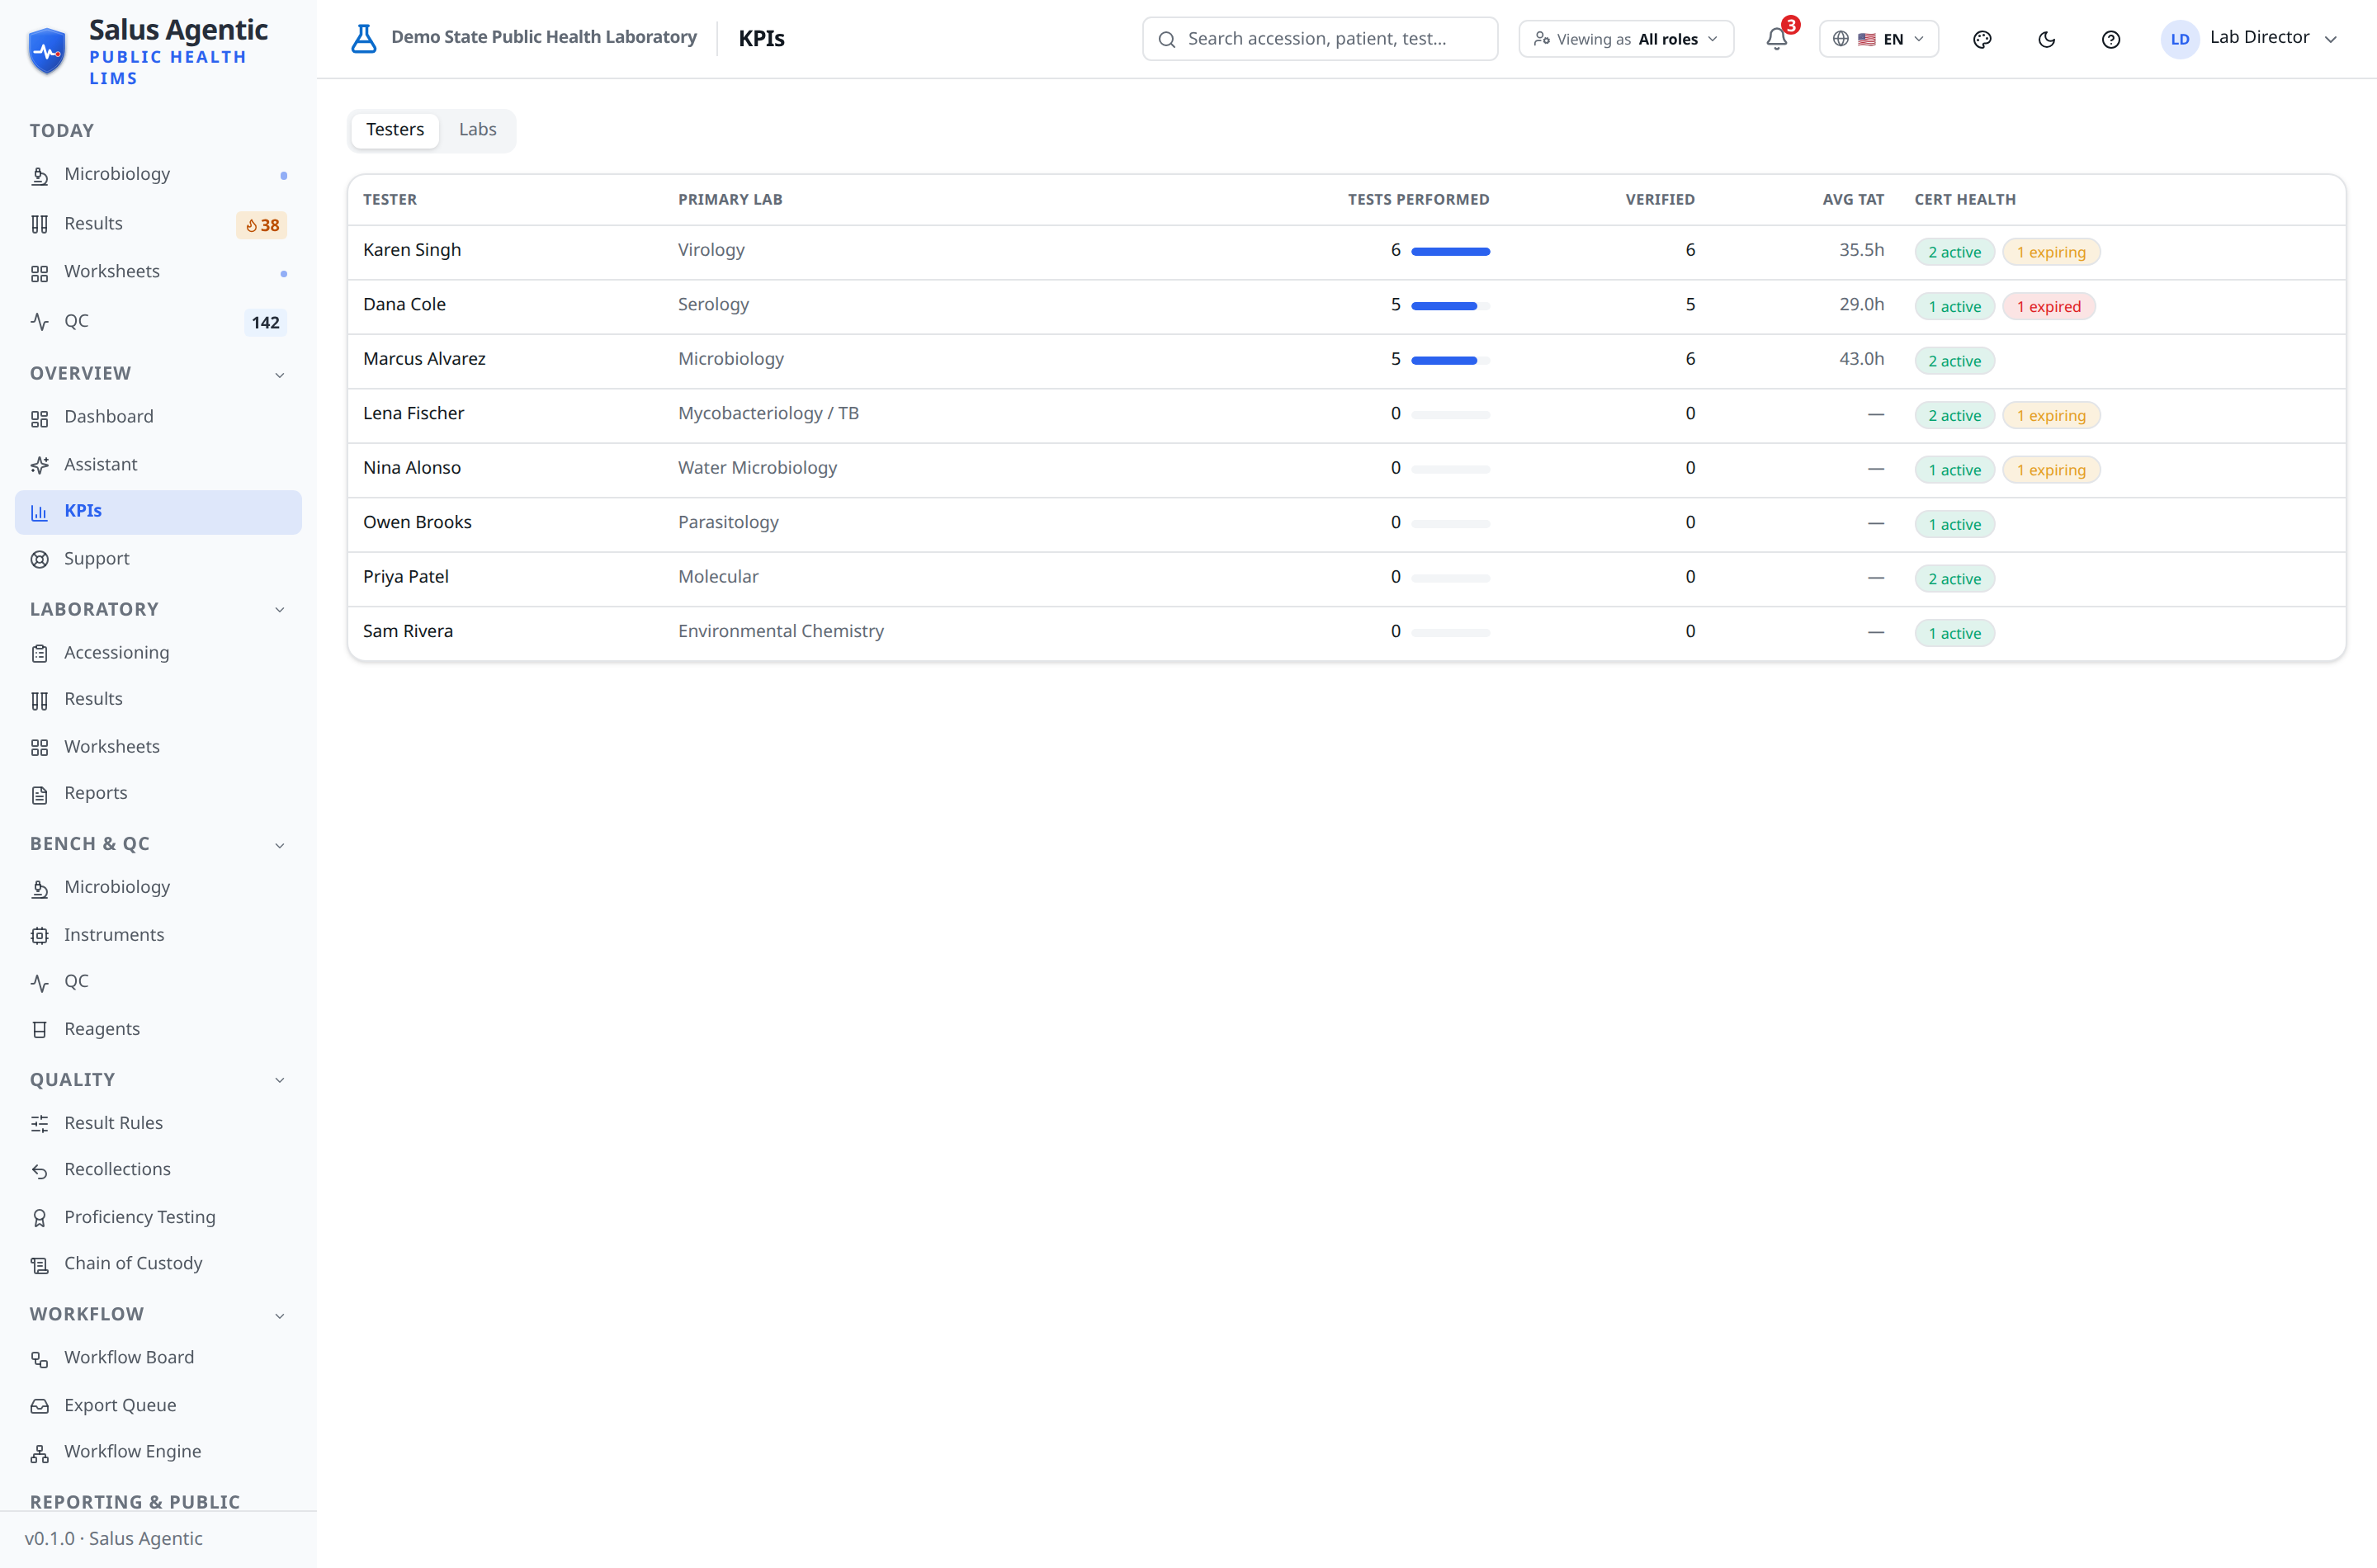Click the Support lifebuoy icon
The height and width of the screenshot is (1568, 2377).
(40, 560)
